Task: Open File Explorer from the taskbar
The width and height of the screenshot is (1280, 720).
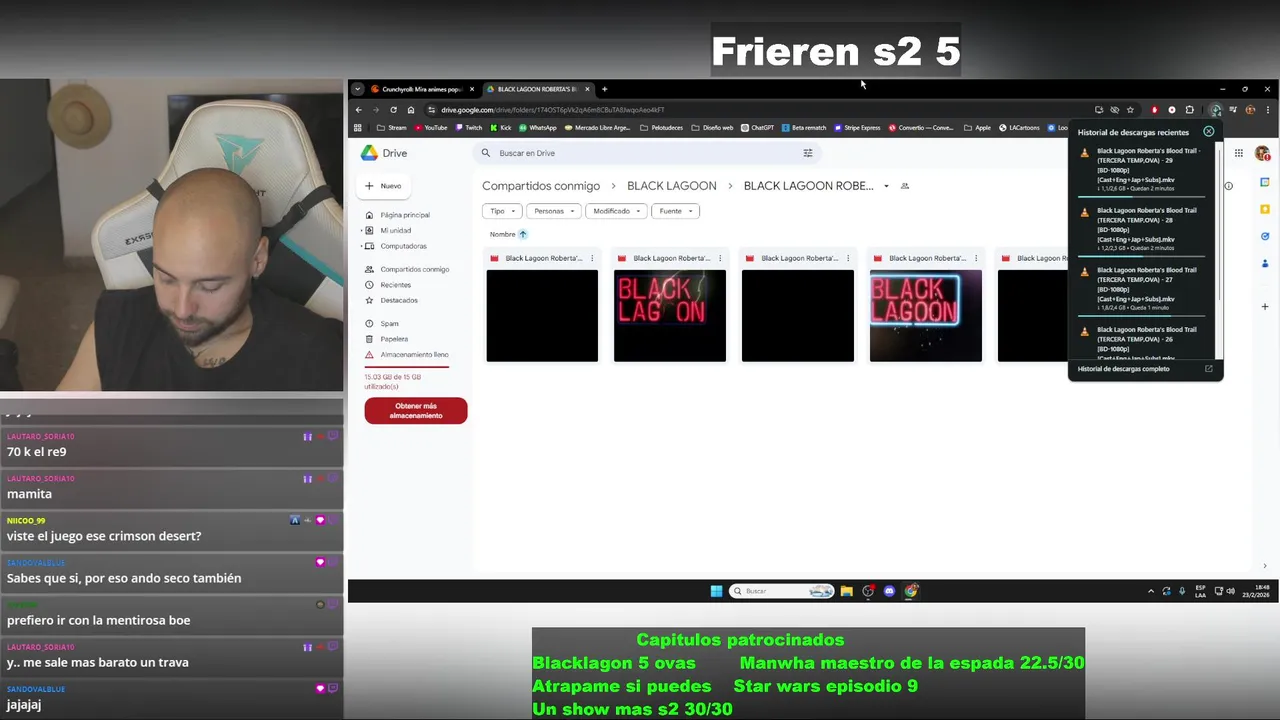Action: (846, 591)
